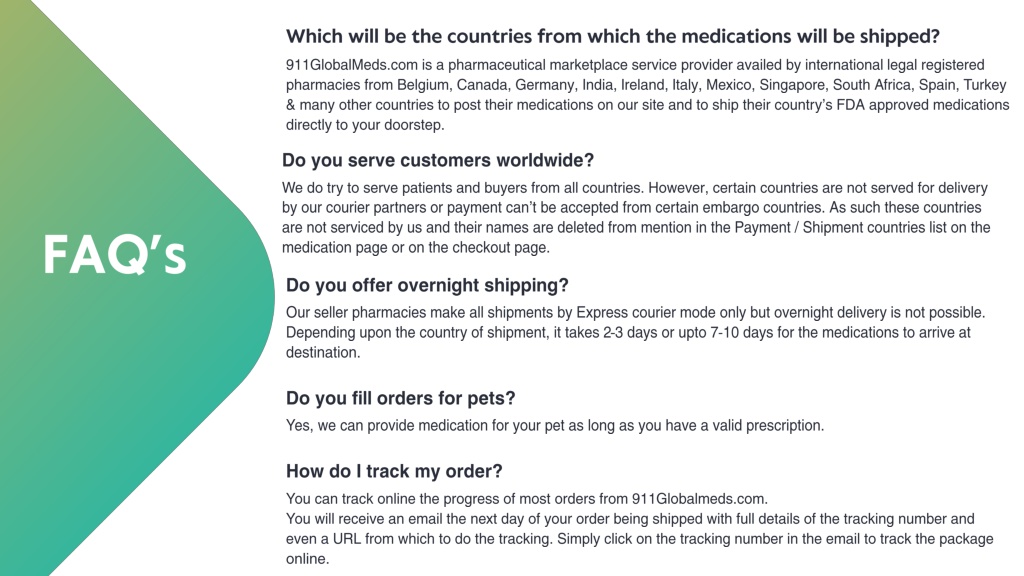Screen dimensions: 1024x576
Task: Click the FAQ's title on green banner
Action: [115, 255]
